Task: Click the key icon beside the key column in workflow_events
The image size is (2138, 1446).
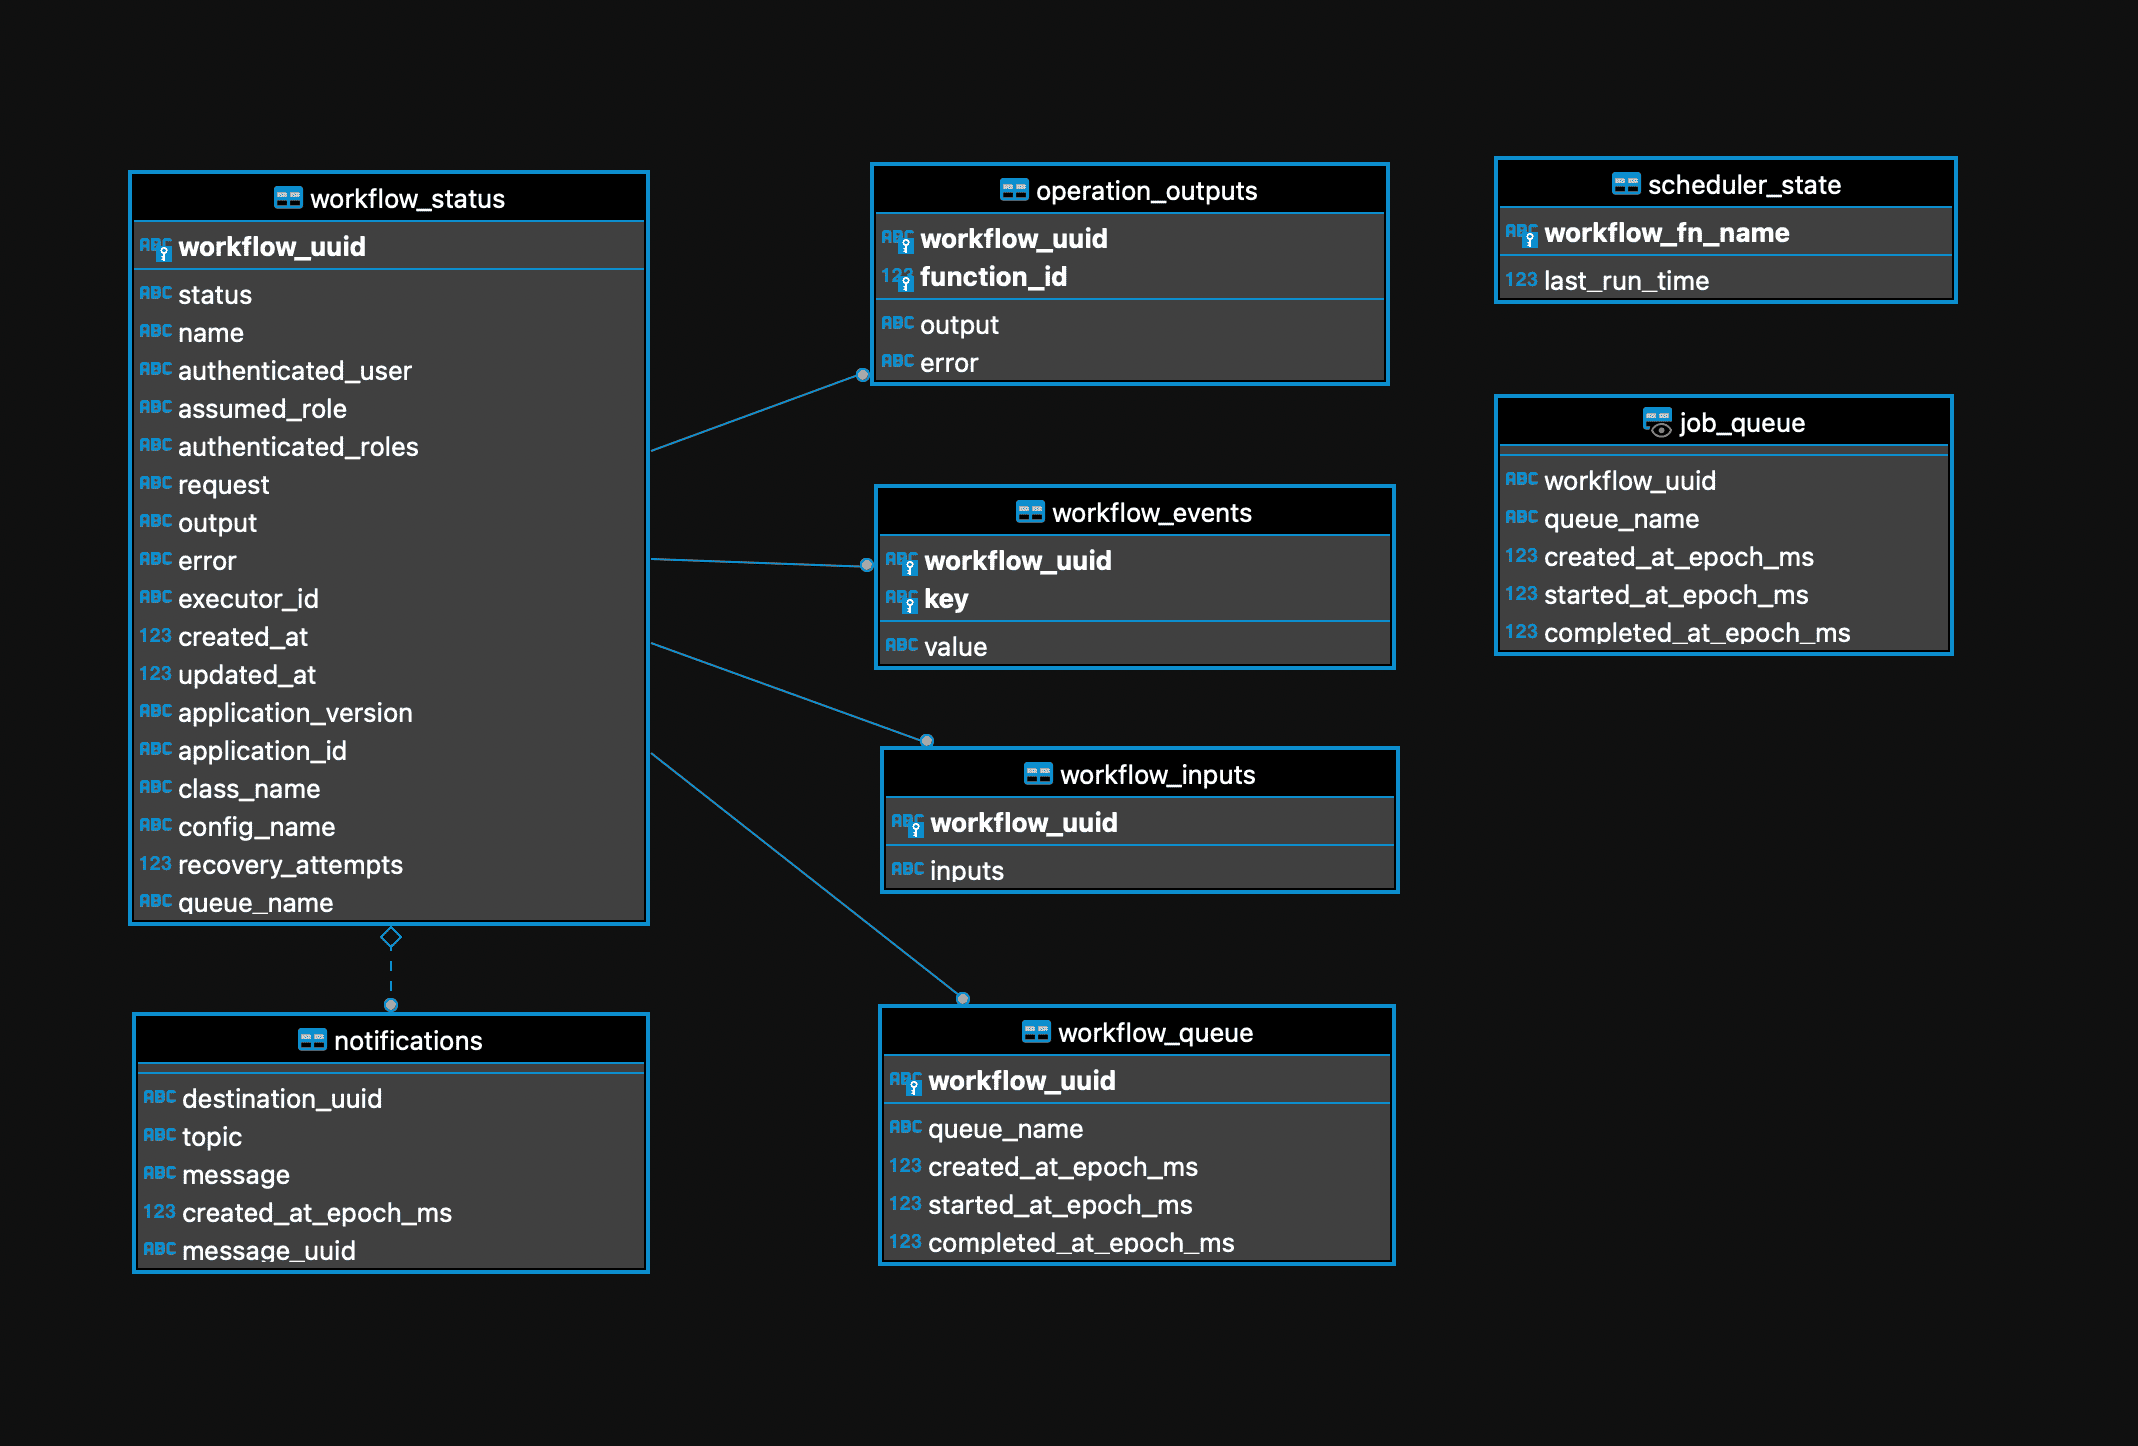Action: click(x=910, y=604)
